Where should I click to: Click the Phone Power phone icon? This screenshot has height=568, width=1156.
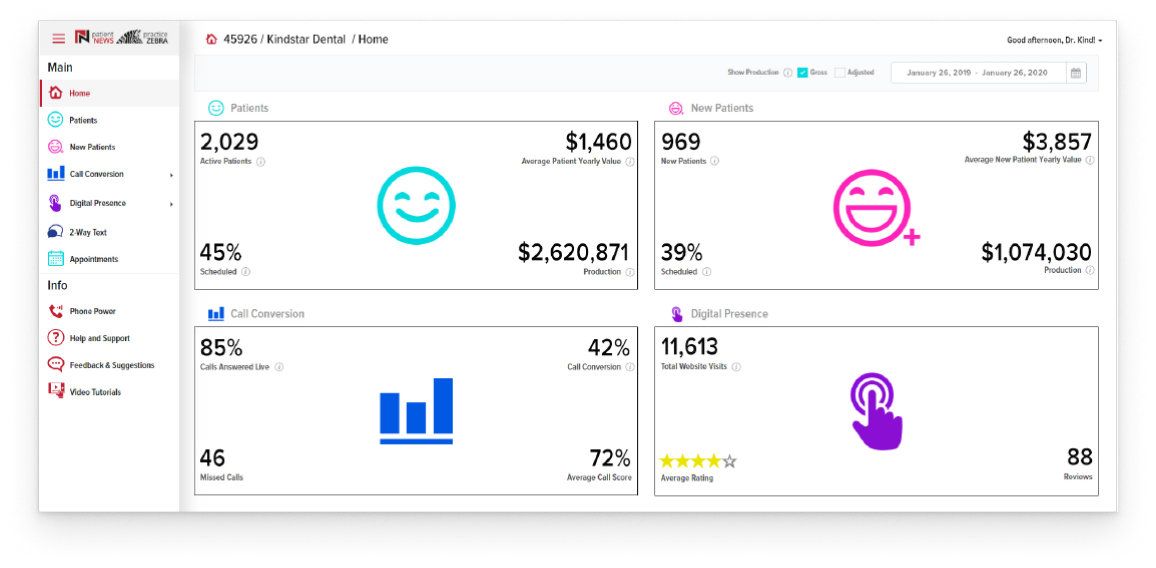[55, 311]
